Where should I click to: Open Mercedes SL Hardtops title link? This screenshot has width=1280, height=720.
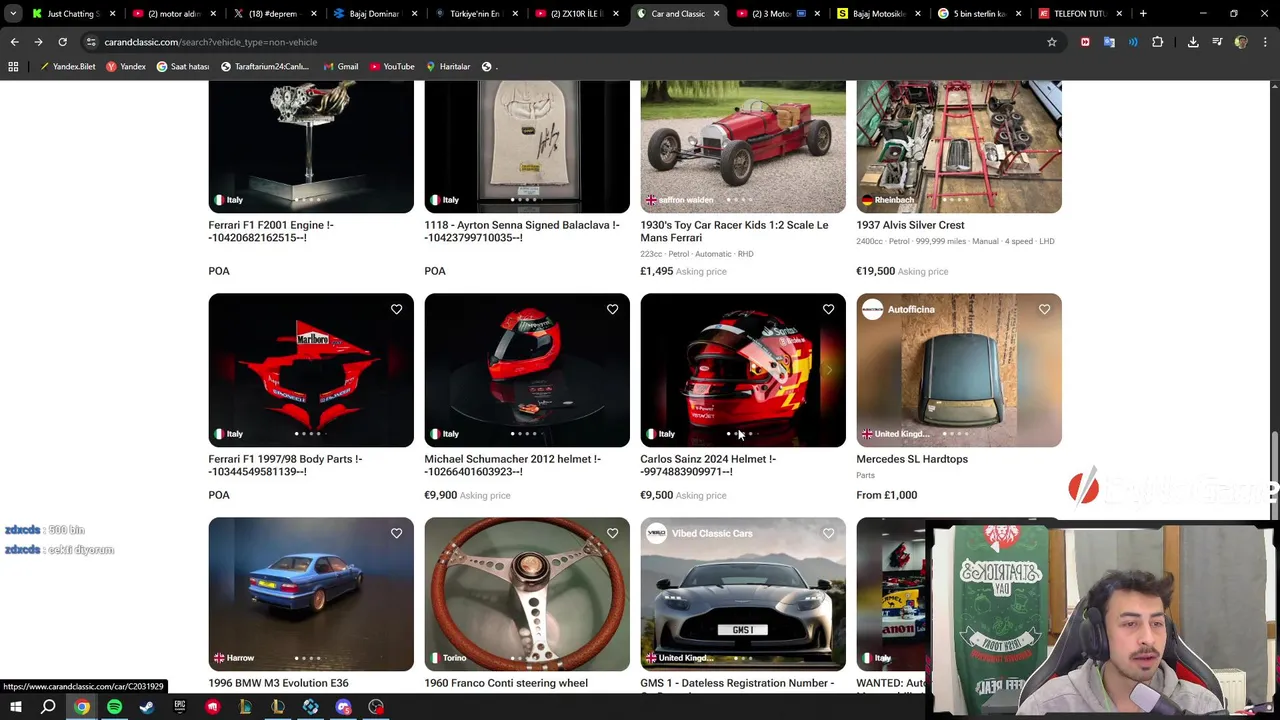(912, 459)
